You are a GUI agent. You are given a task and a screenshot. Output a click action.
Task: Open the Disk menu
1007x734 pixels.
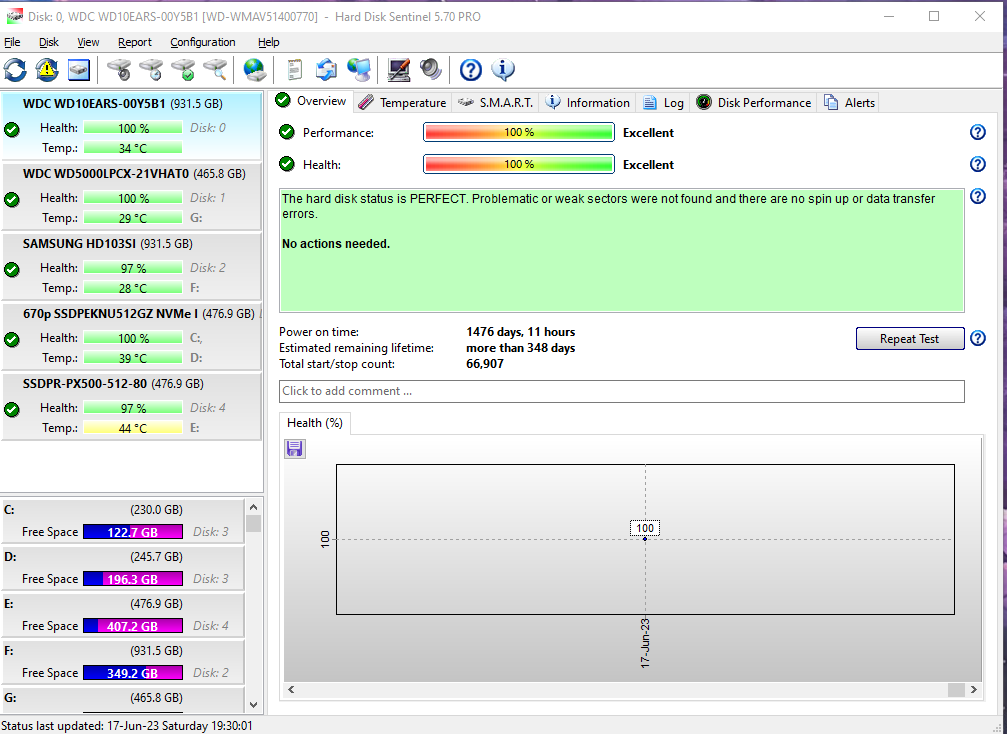[49, 42]
